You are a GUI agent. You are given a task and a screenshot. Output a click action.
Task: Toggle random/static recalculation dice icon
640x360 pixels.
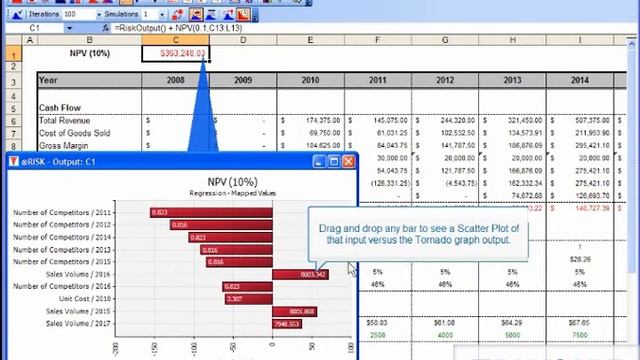[178, 15]
